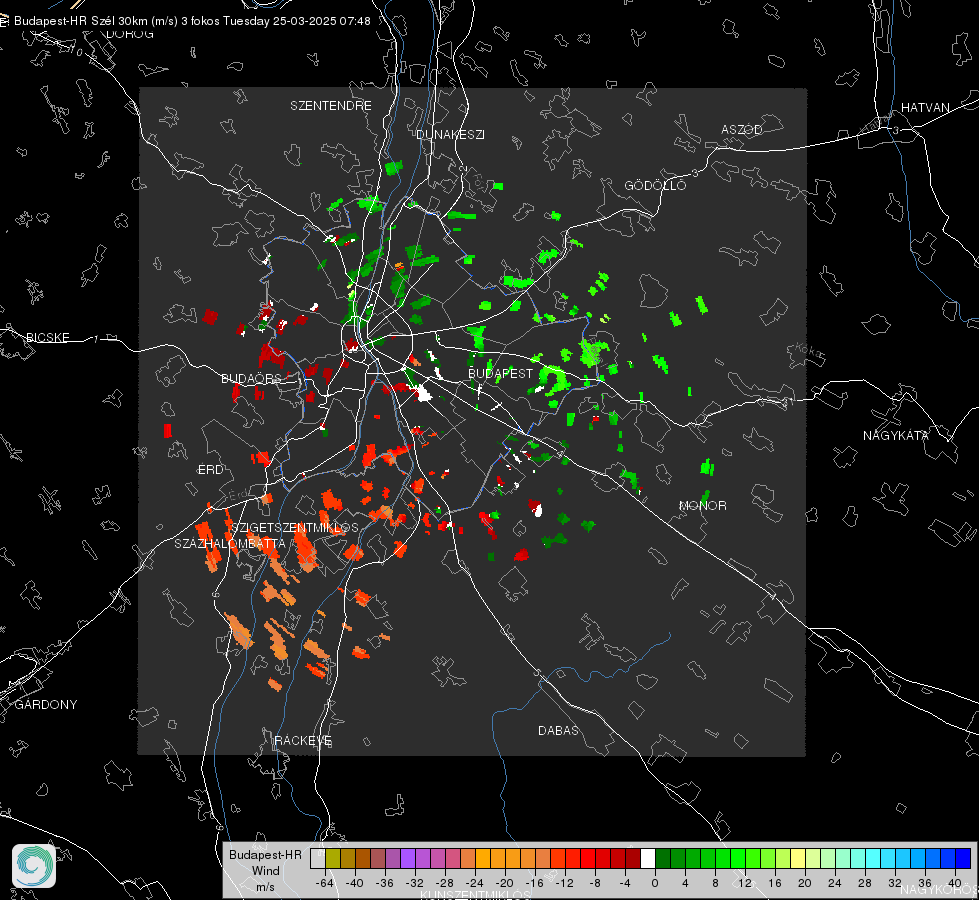The height and width of the screenshot is (900, 979).
Task: Click the ÉRD town label
Action: pos(210,470)
